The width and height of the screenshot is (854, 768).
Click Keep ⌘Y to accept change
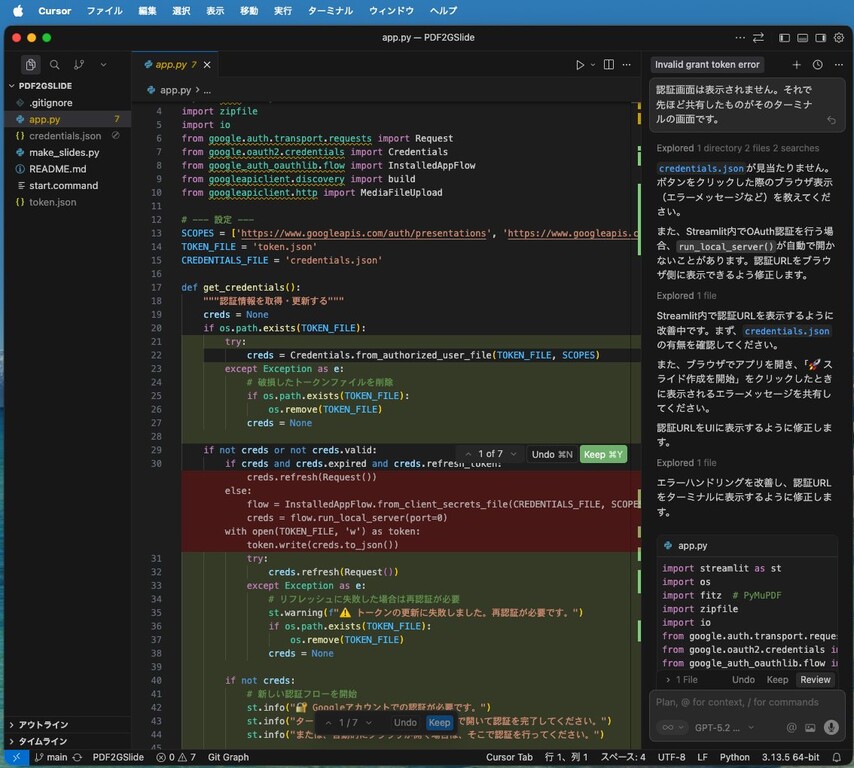602,454
